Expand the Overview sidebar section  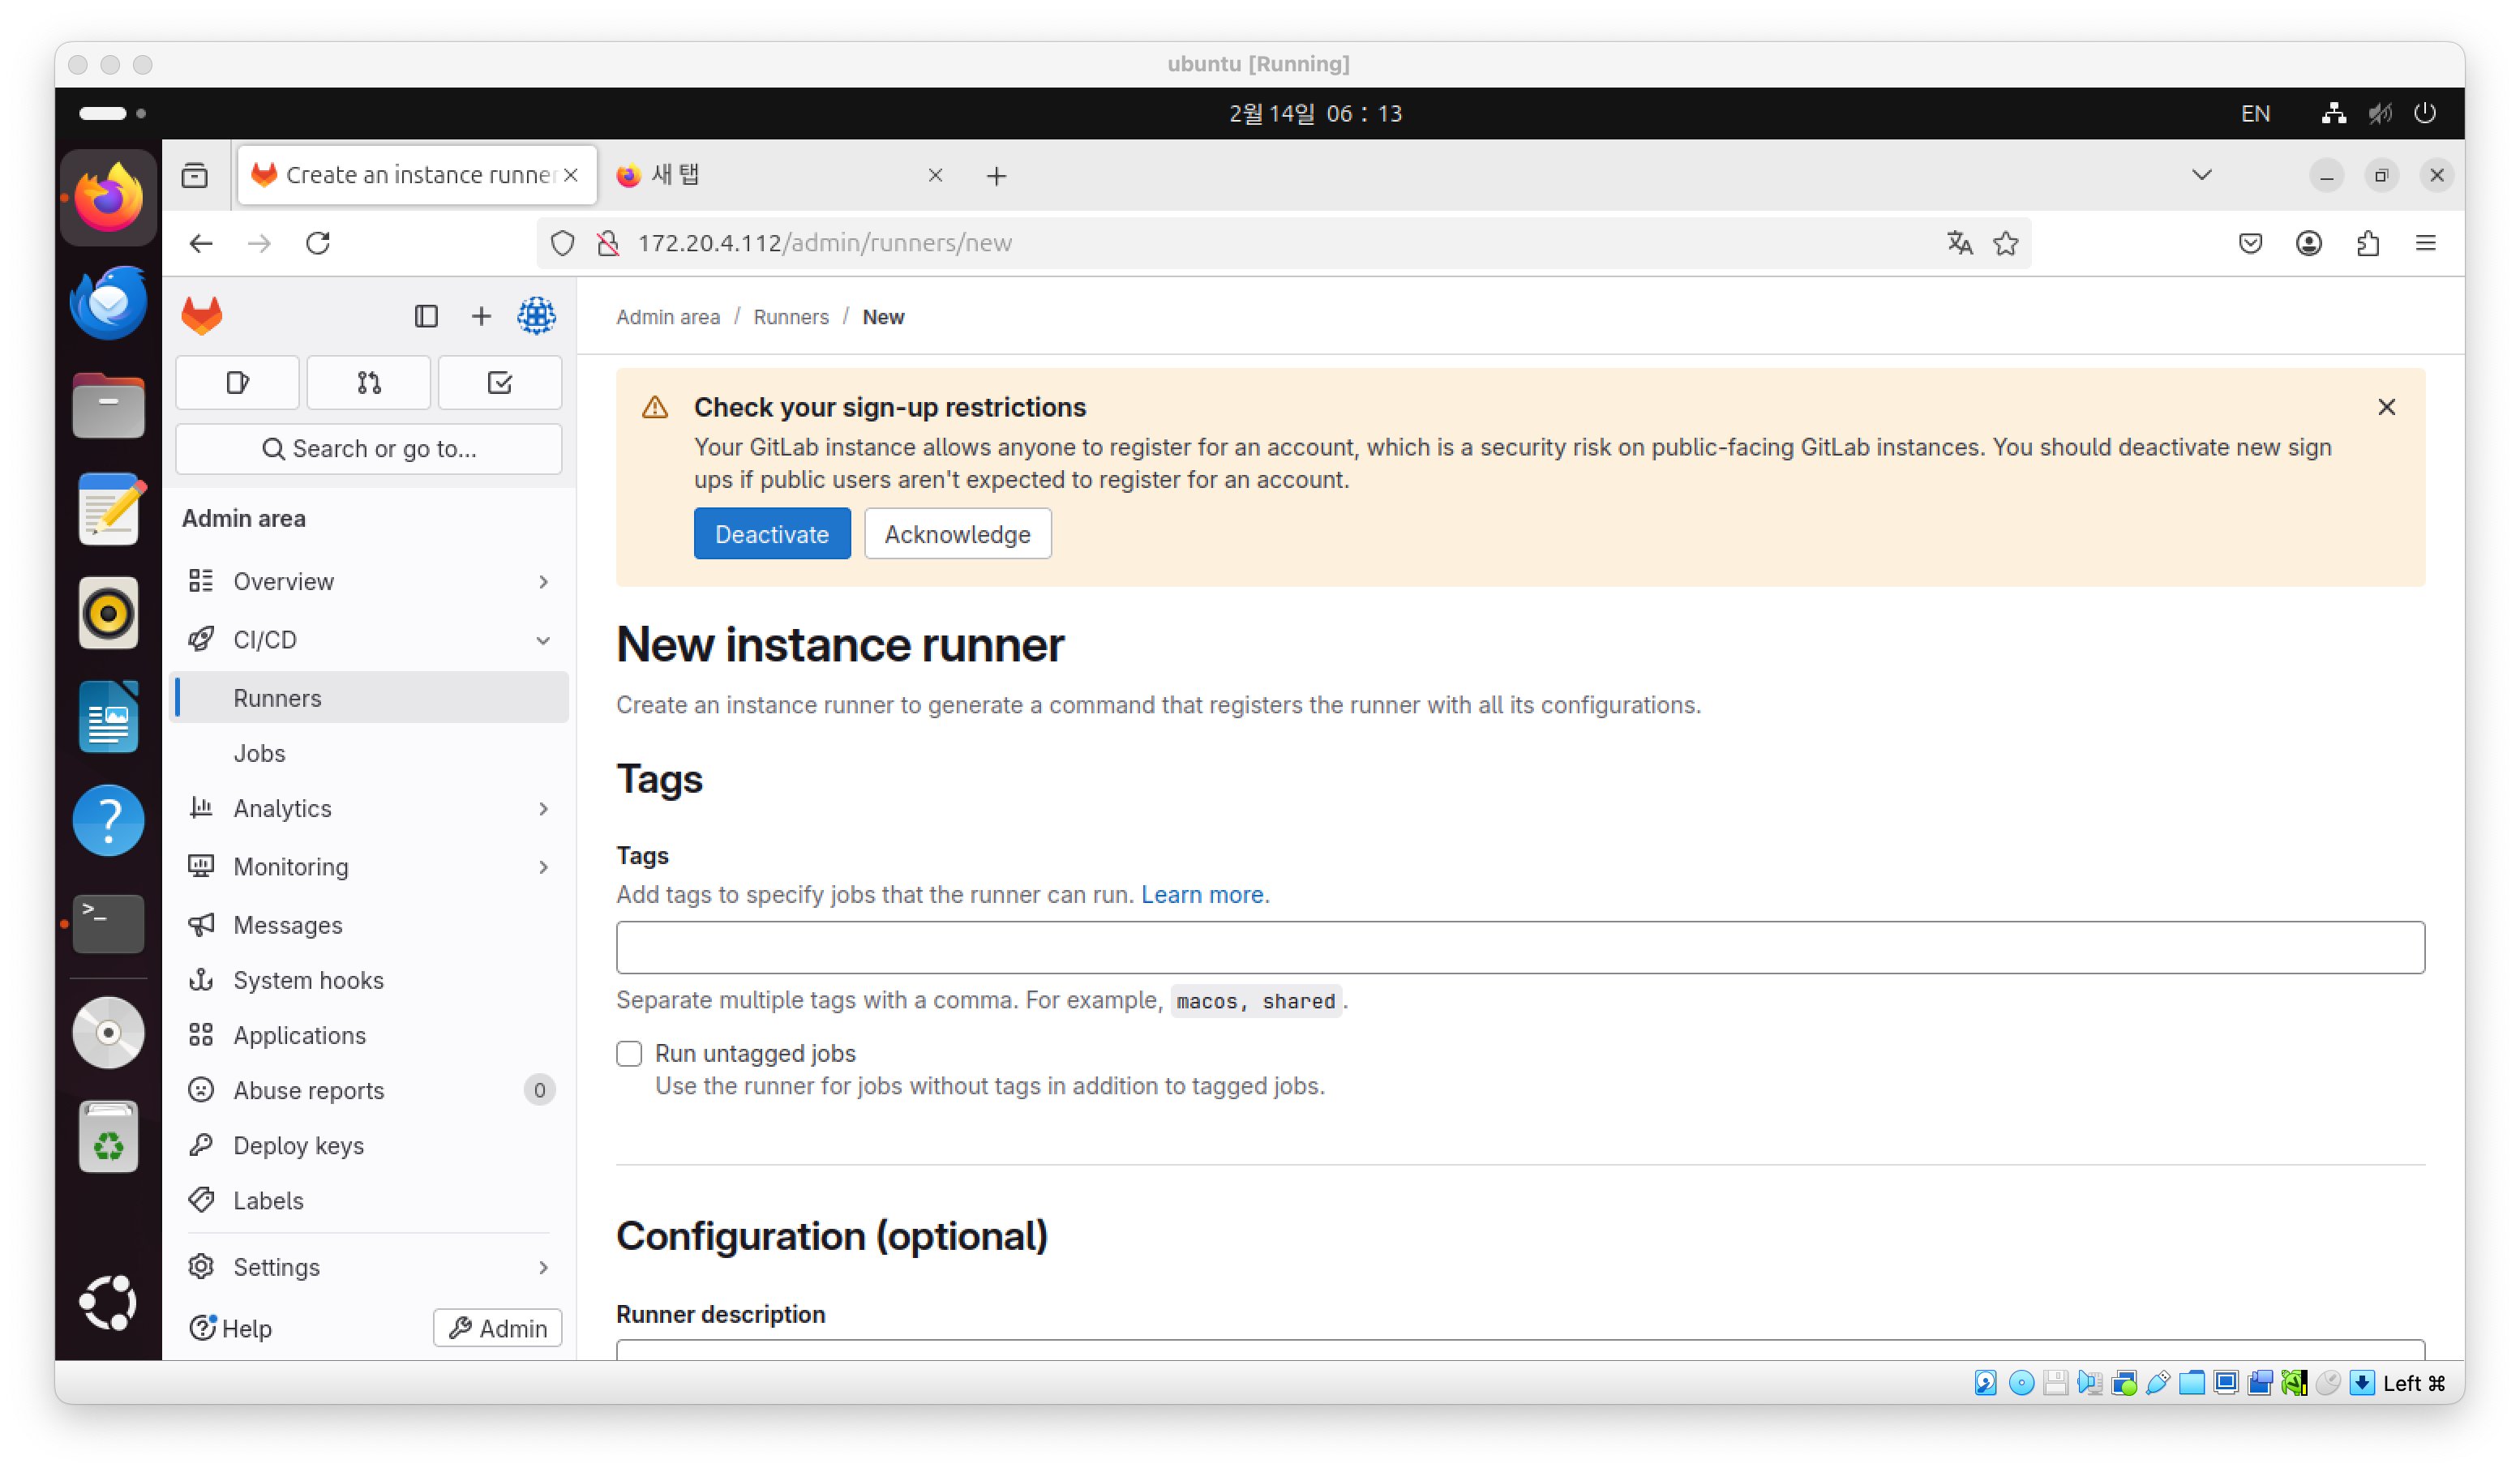369,581
